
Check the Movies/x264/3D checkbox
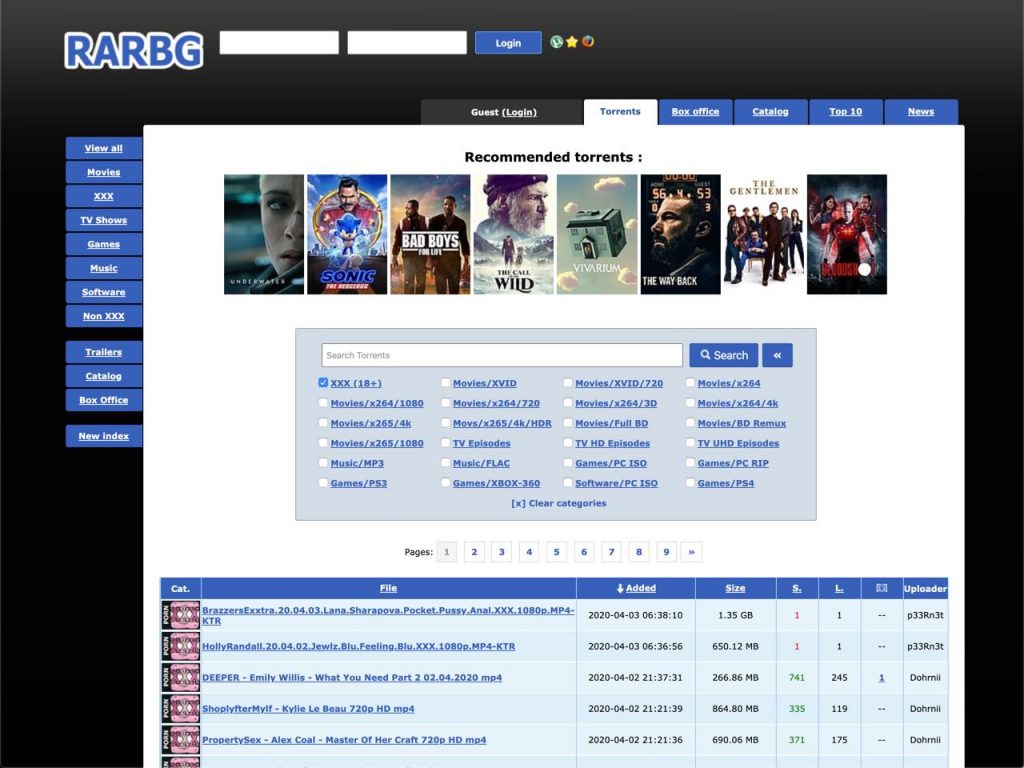tap(568, 403)
